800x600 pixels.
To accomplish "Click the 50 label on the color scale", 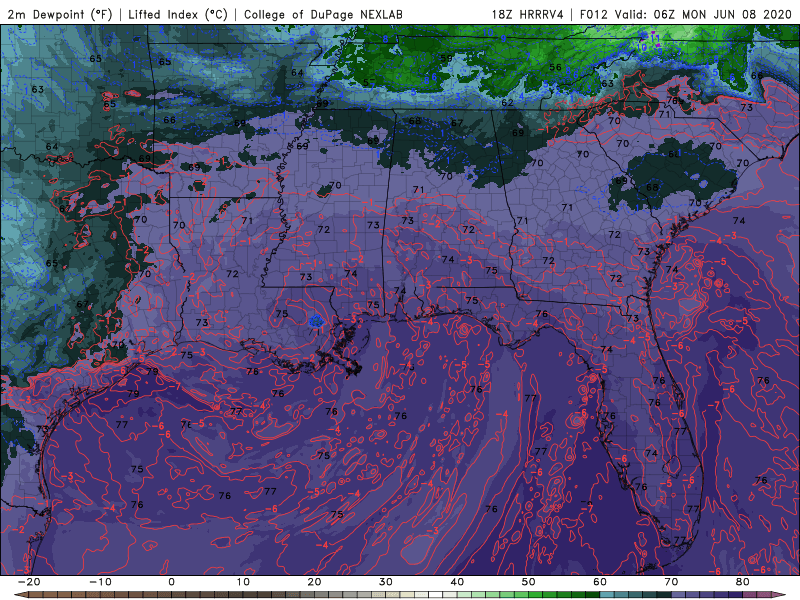I will pos(529,582).
